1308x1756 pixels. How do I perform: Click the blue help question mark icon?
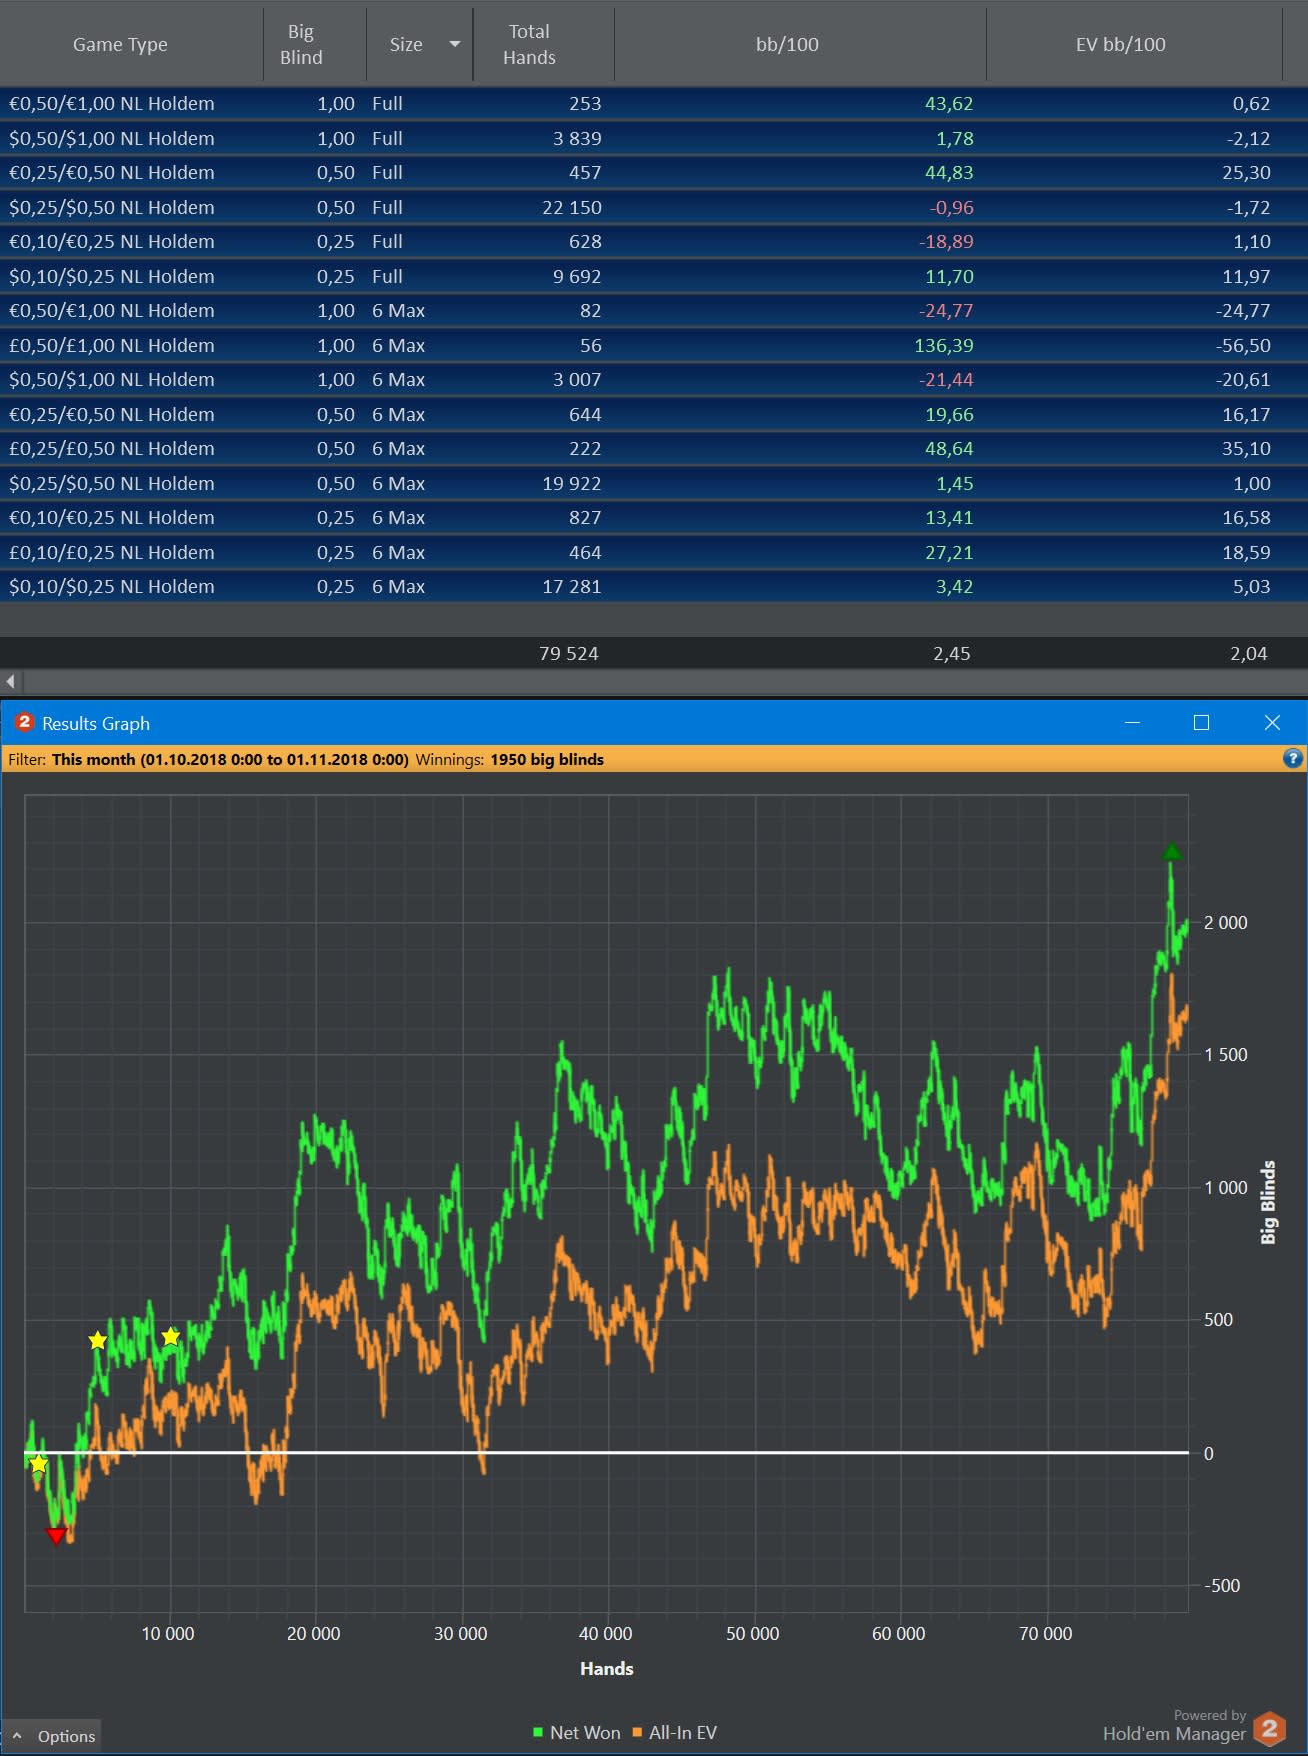pyautogui.click(x=1292, y=759)
